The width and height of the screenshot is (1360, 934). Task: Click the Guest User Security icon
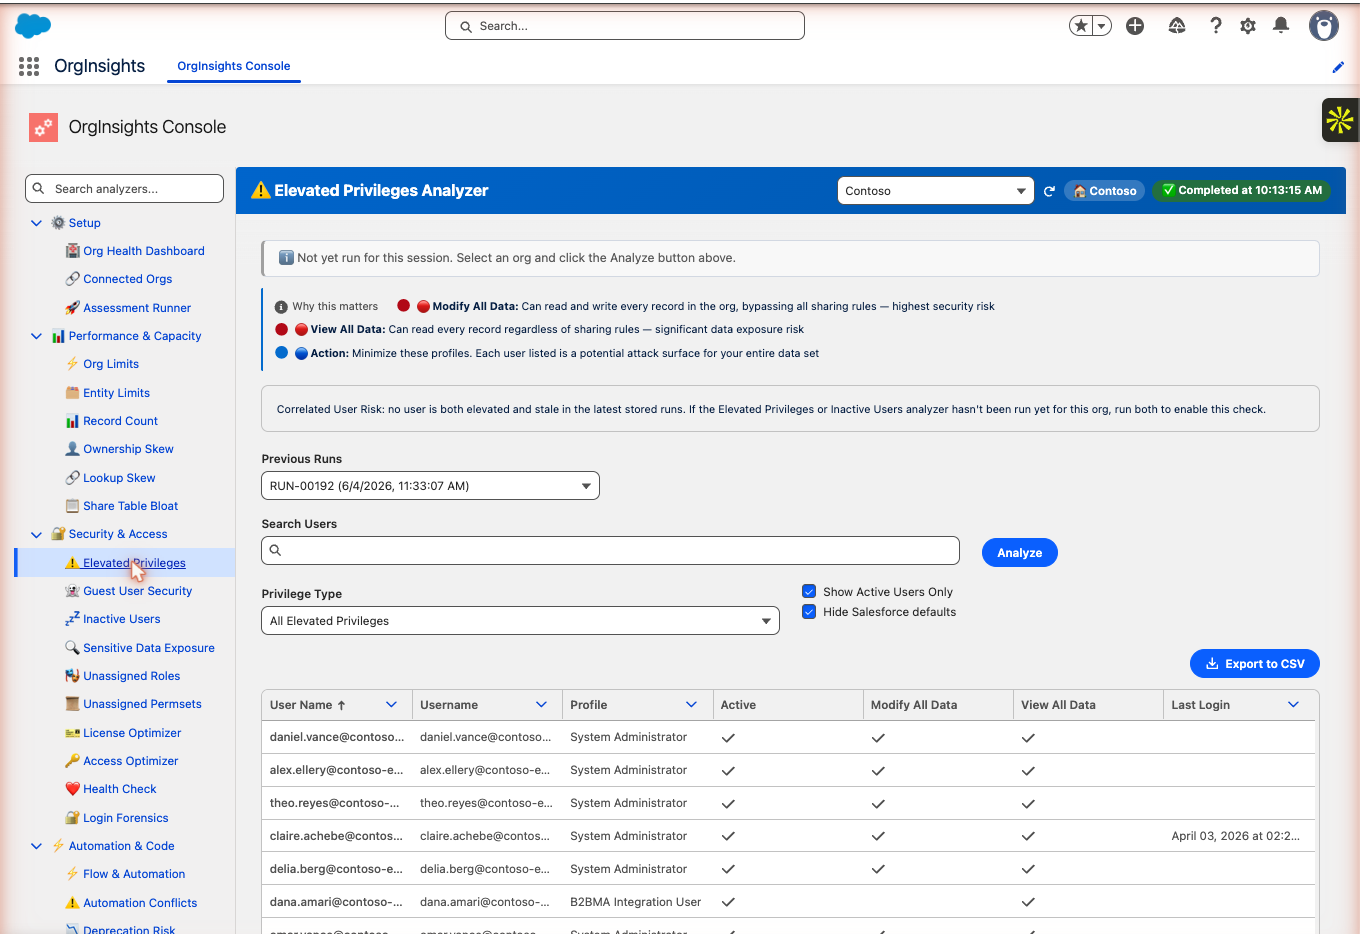coord(72,591)
